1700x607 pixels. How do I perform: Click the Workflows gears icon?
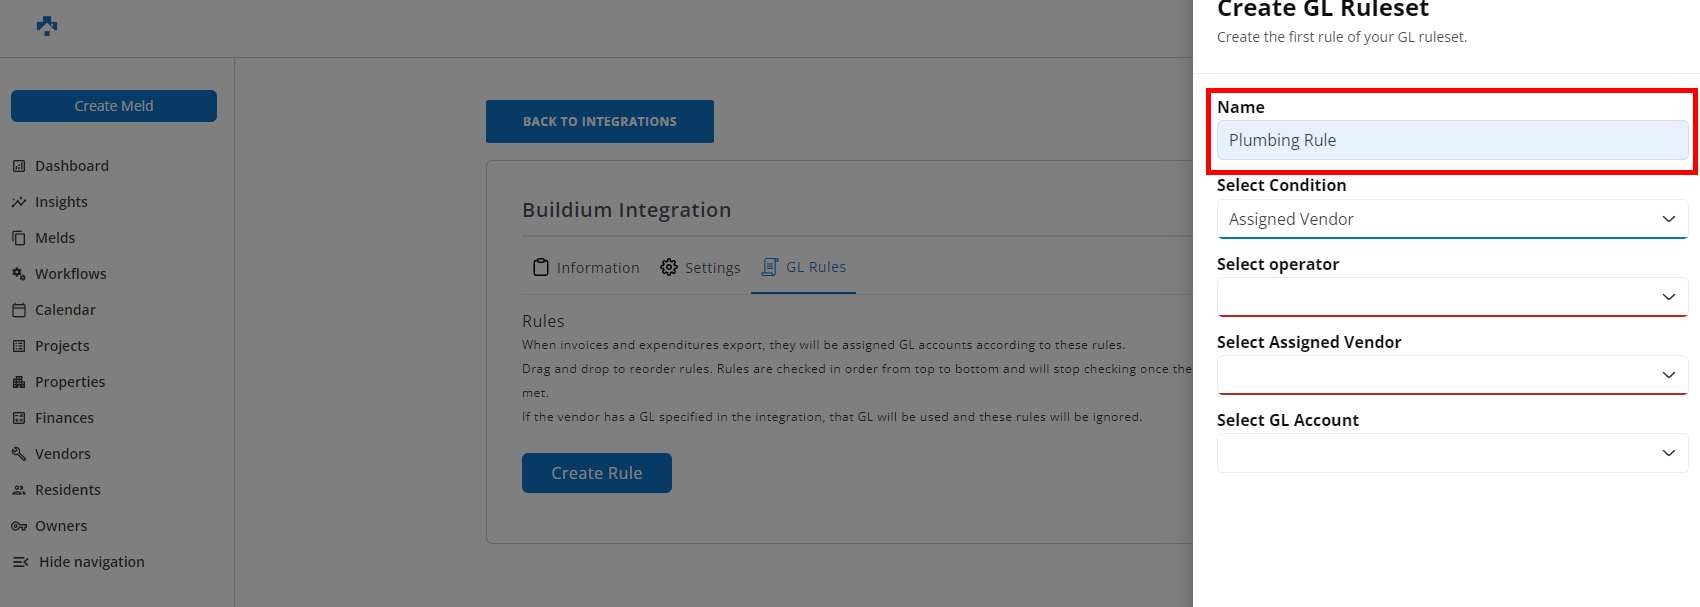click(19, 274)
